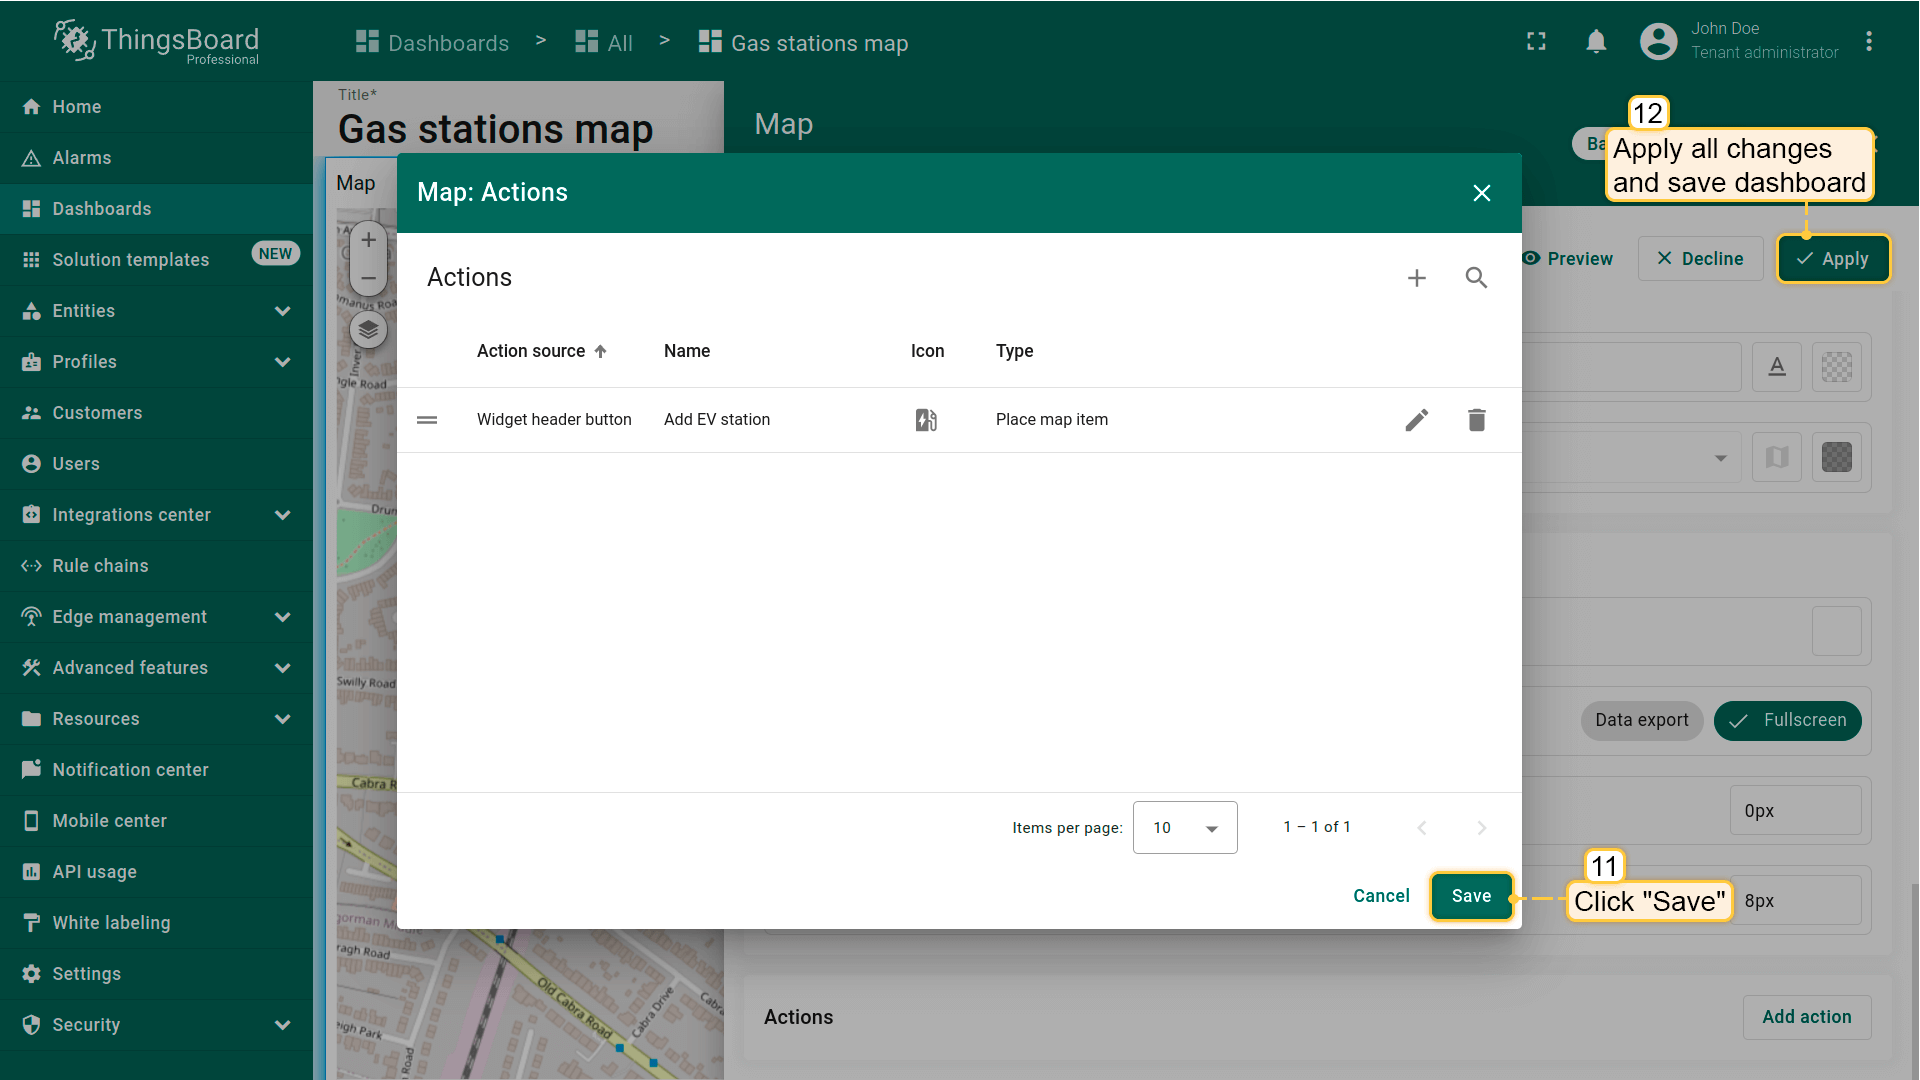
Task: Click Cancel in Actions dialog
Action: pos(1380,896)
